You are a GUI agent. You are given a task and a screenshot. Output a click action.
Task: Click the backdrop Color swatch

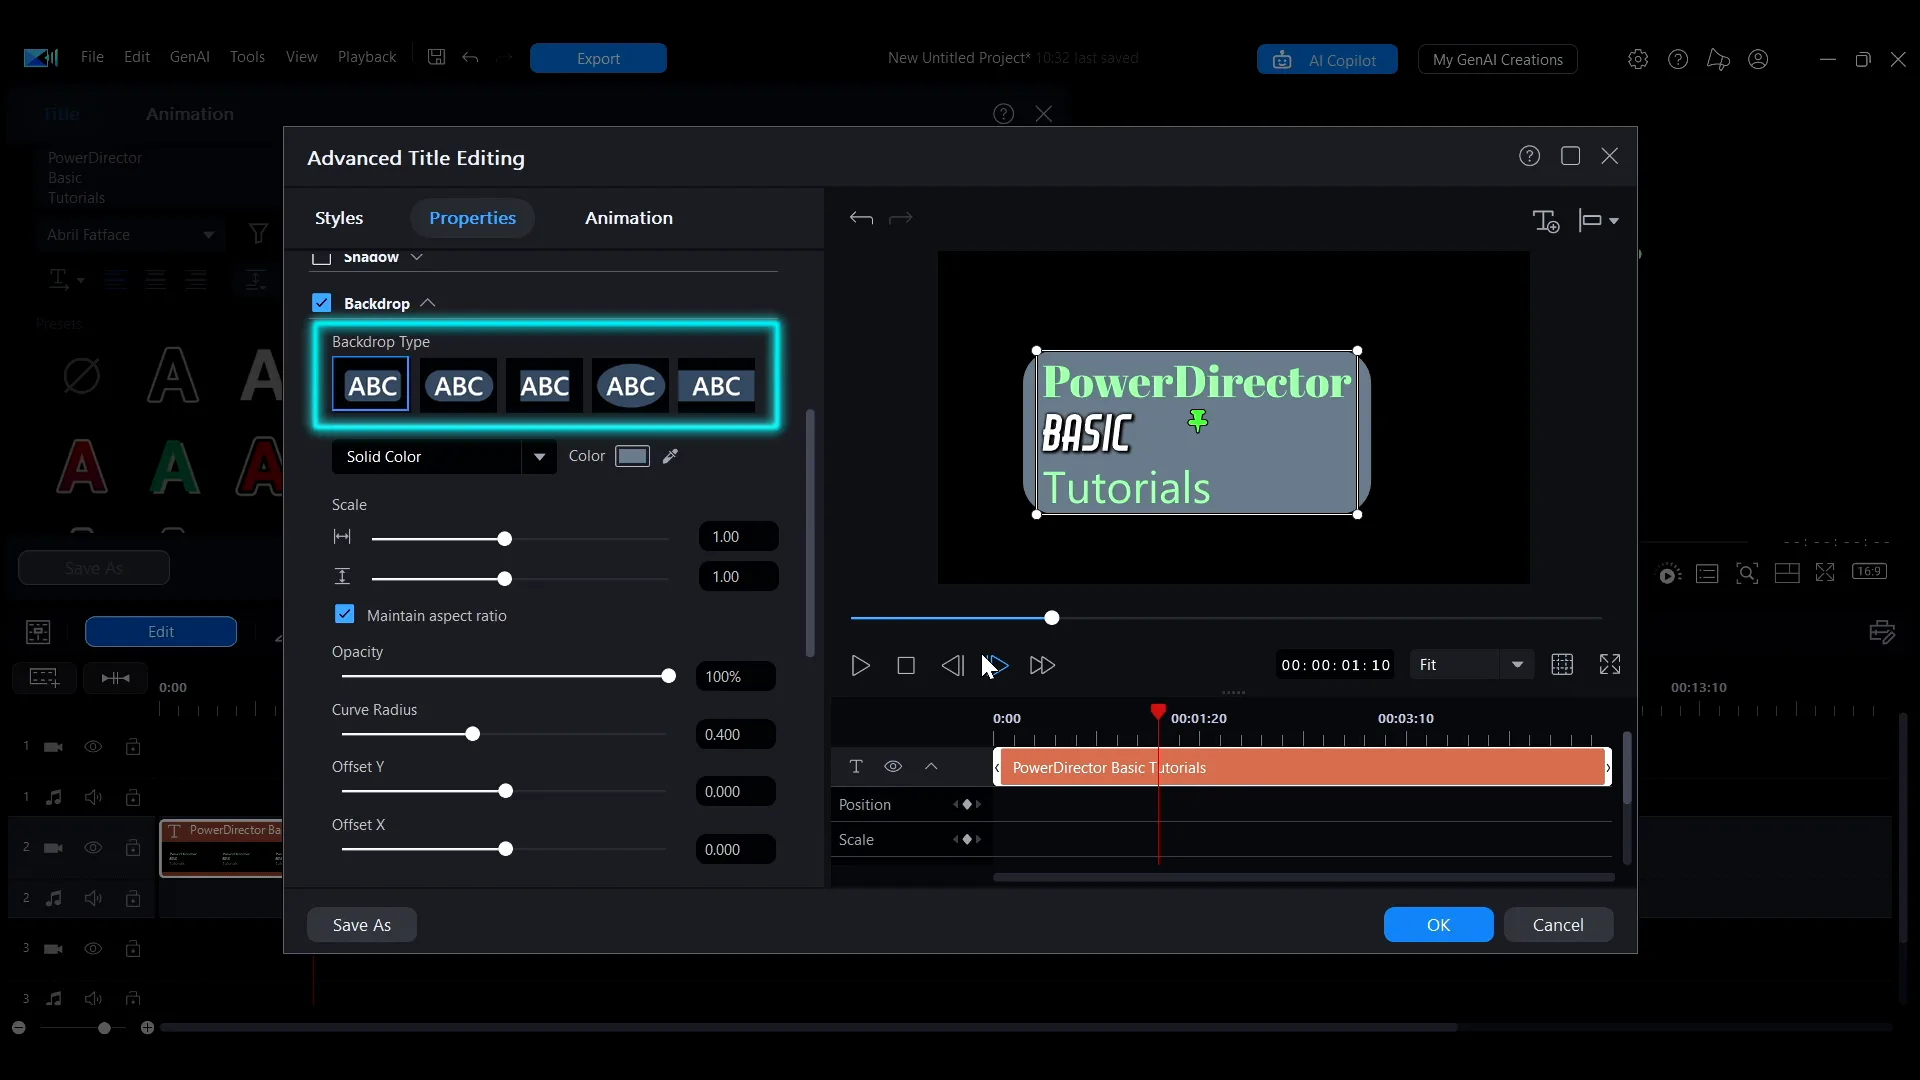tap(632, 456)
